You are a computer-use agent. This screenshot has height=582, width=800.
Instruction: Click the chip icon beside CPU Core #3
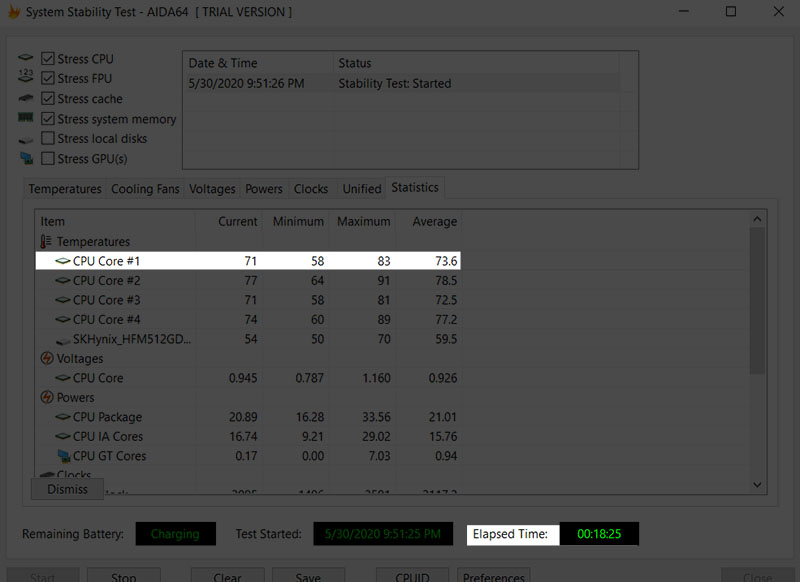pos(63,299)
